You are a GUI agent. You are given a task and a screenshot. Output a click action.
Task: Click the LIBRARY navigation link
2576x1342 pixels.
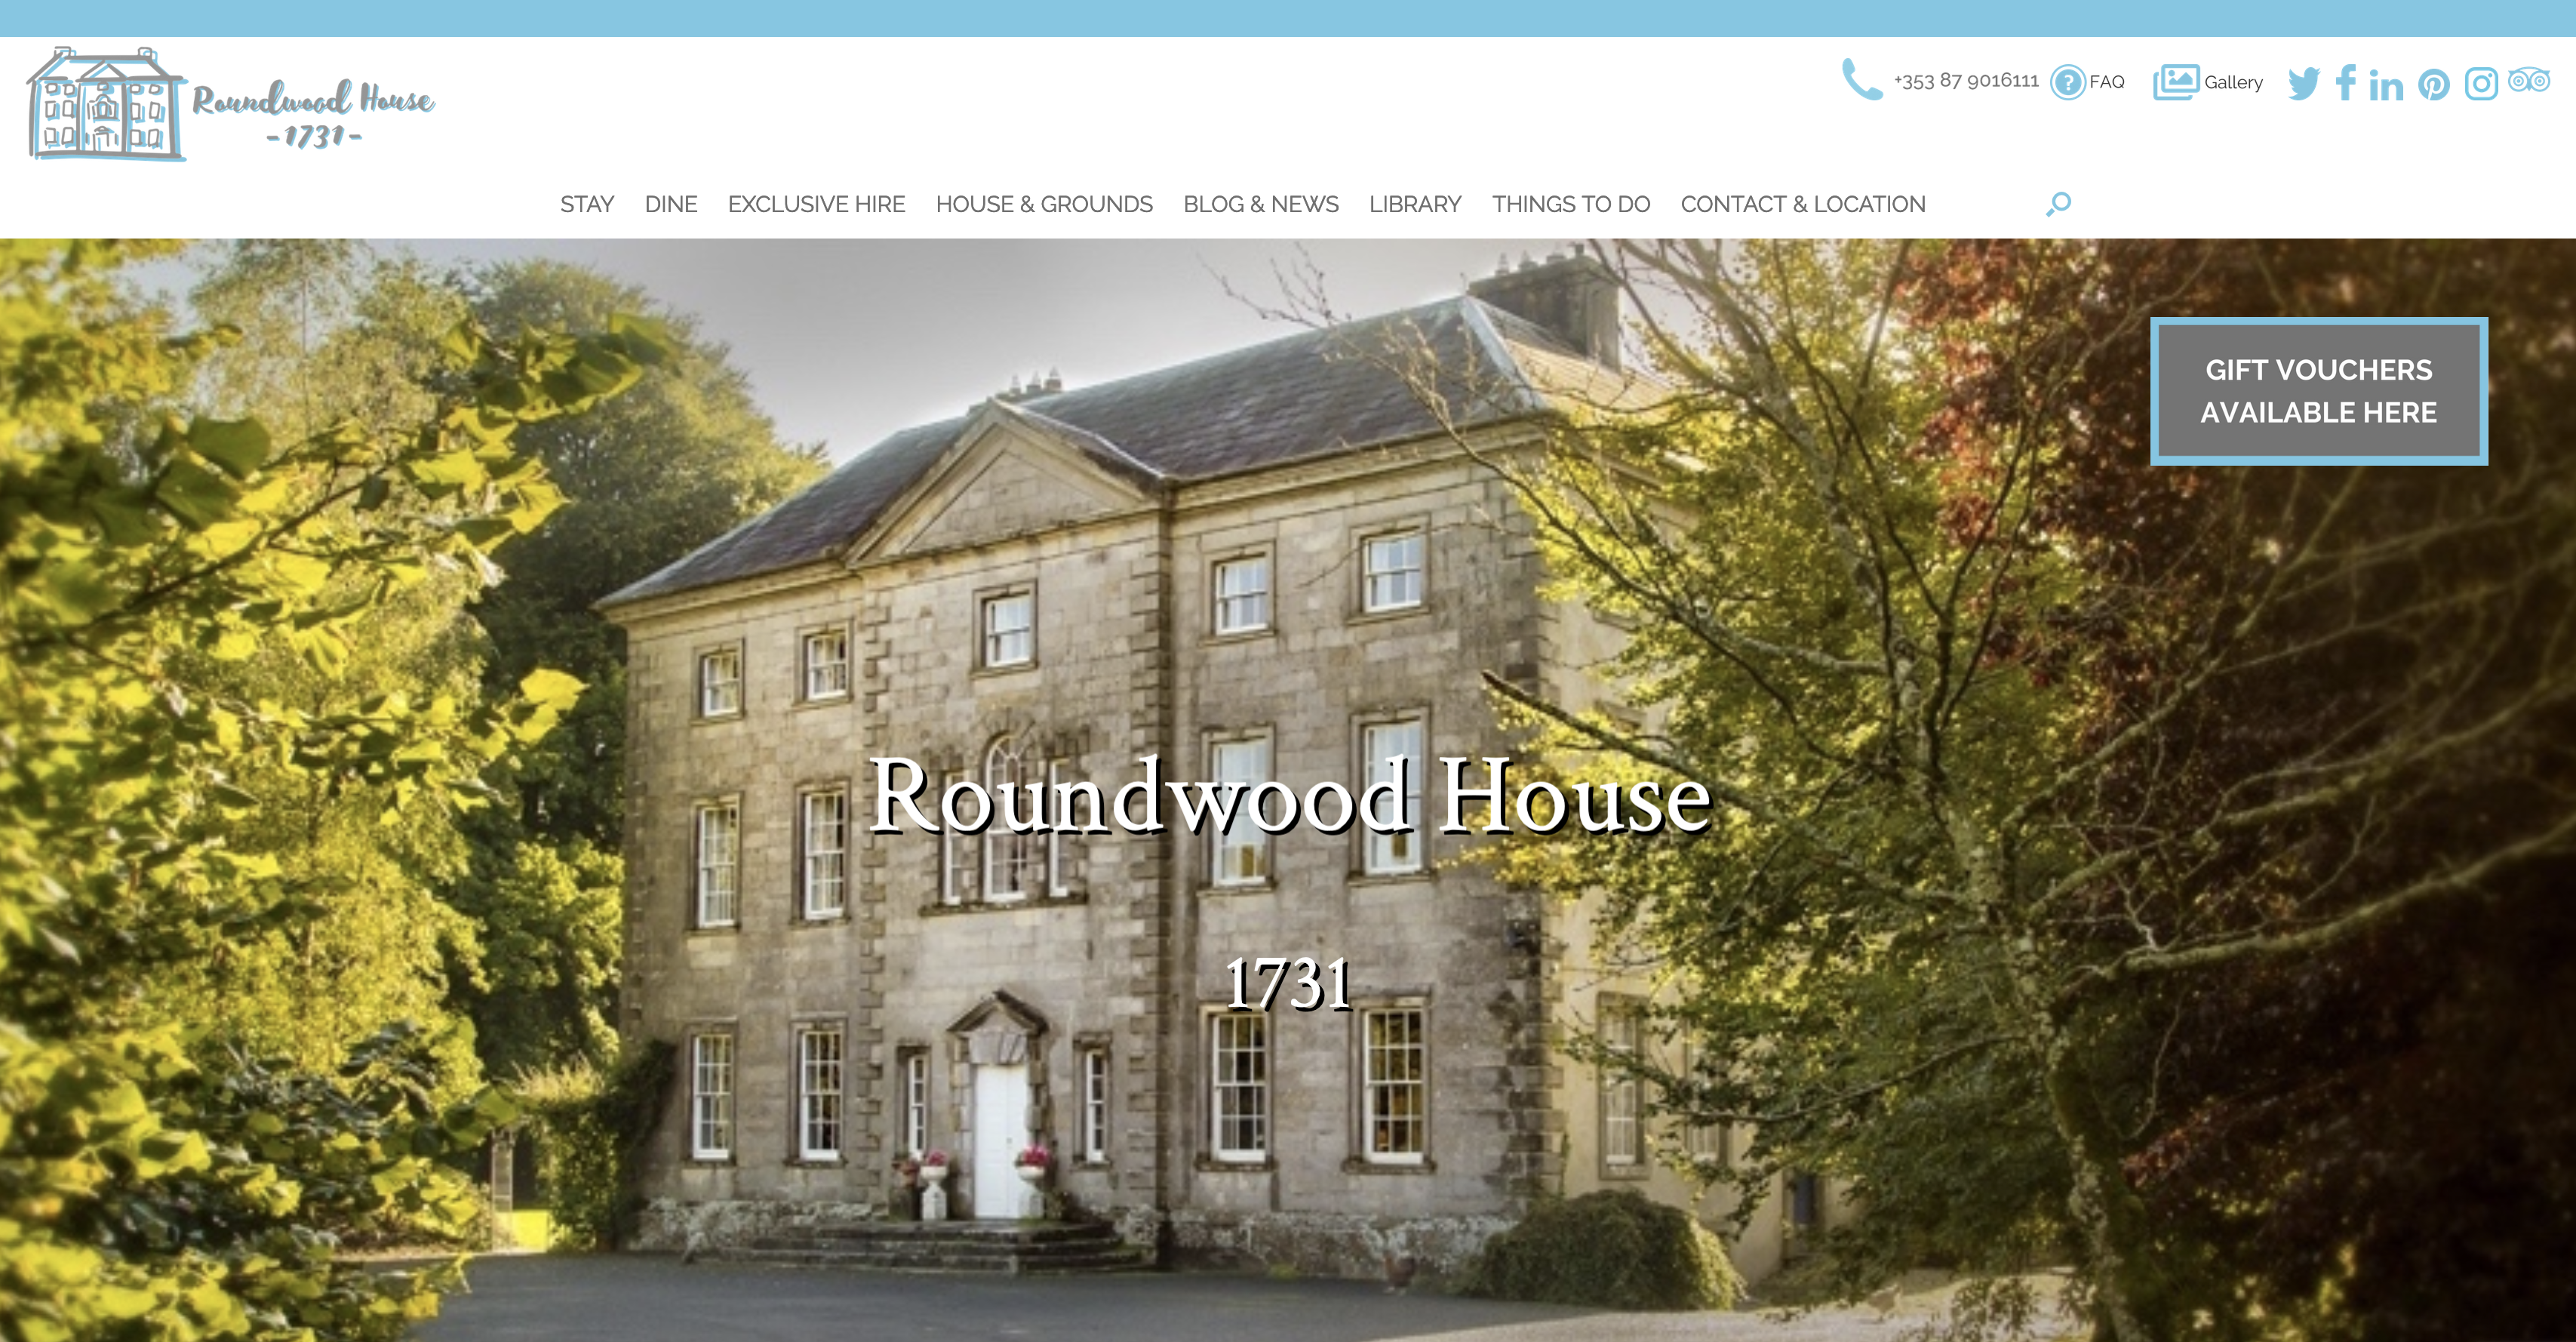click(x=1414, y=205)
